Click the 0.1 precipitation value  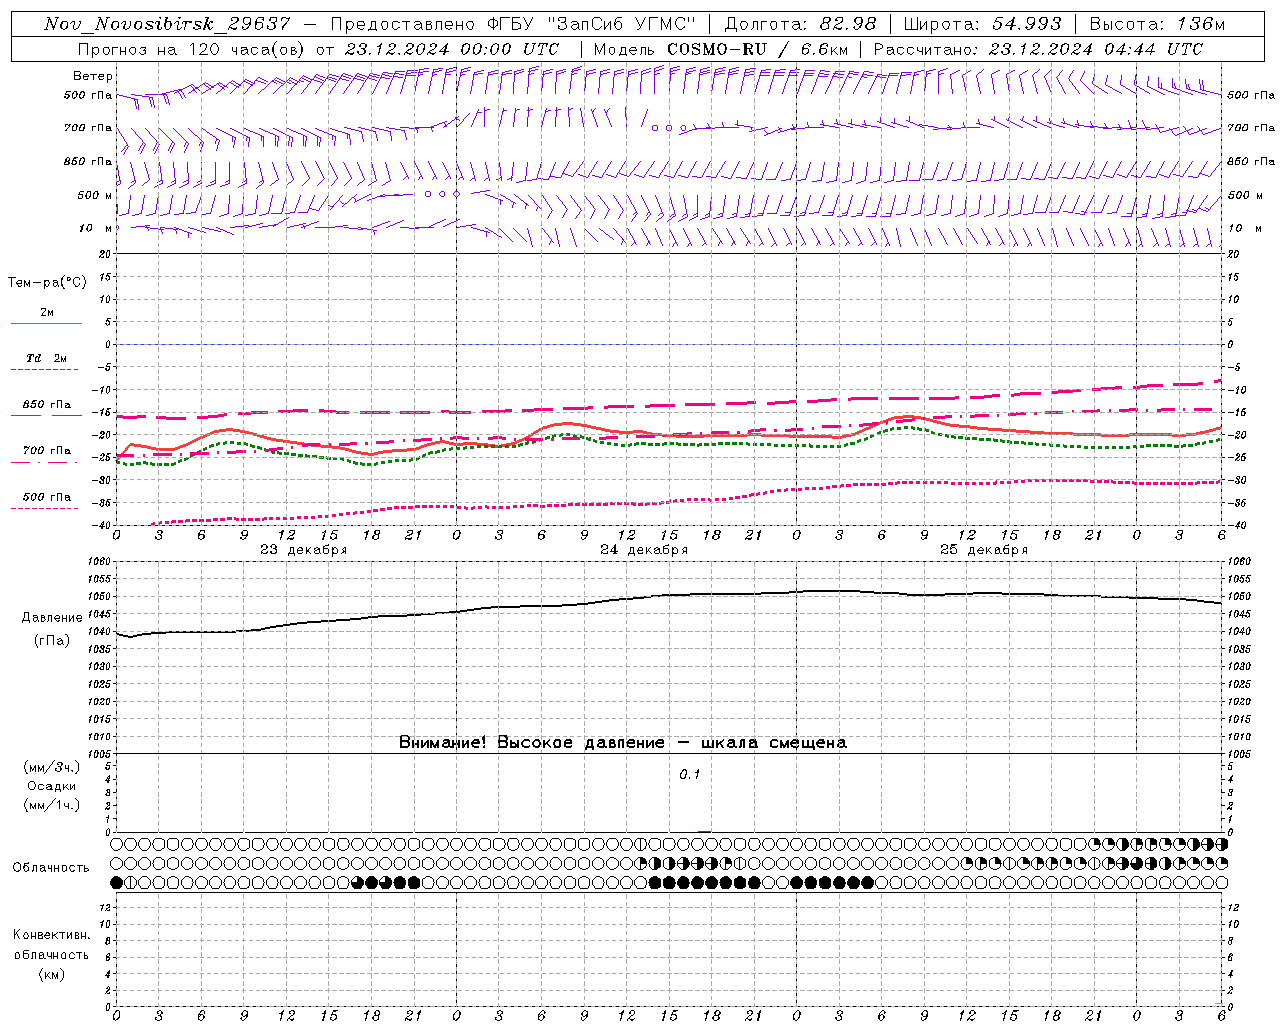(x=690, y=775)
